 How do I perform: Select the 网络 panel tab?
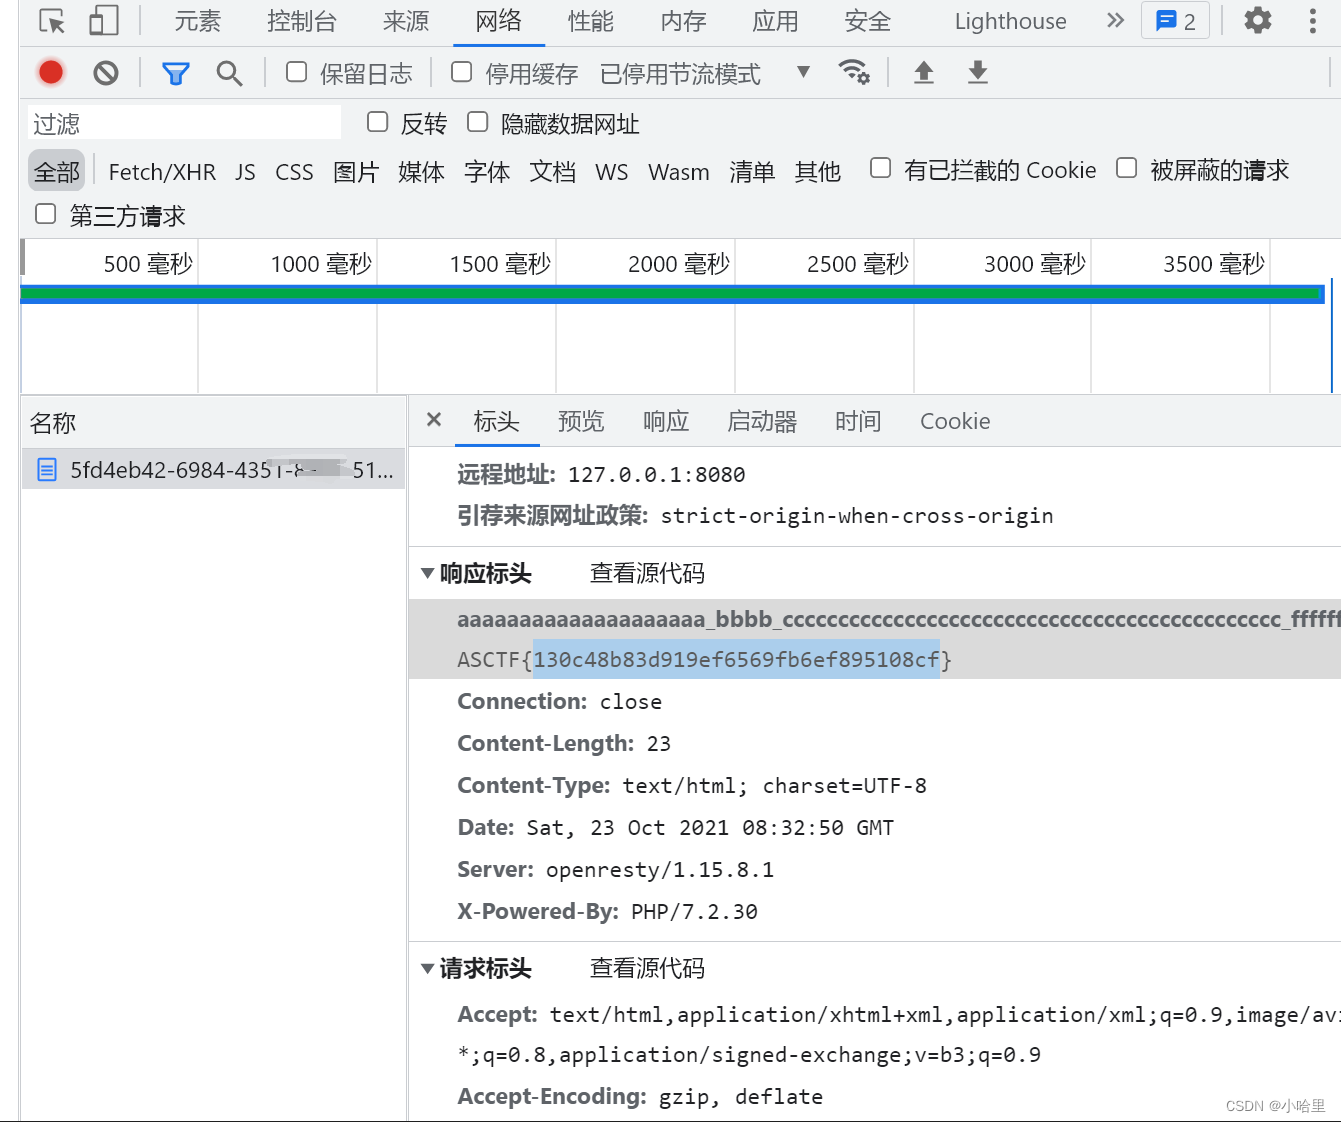point(499,21)
